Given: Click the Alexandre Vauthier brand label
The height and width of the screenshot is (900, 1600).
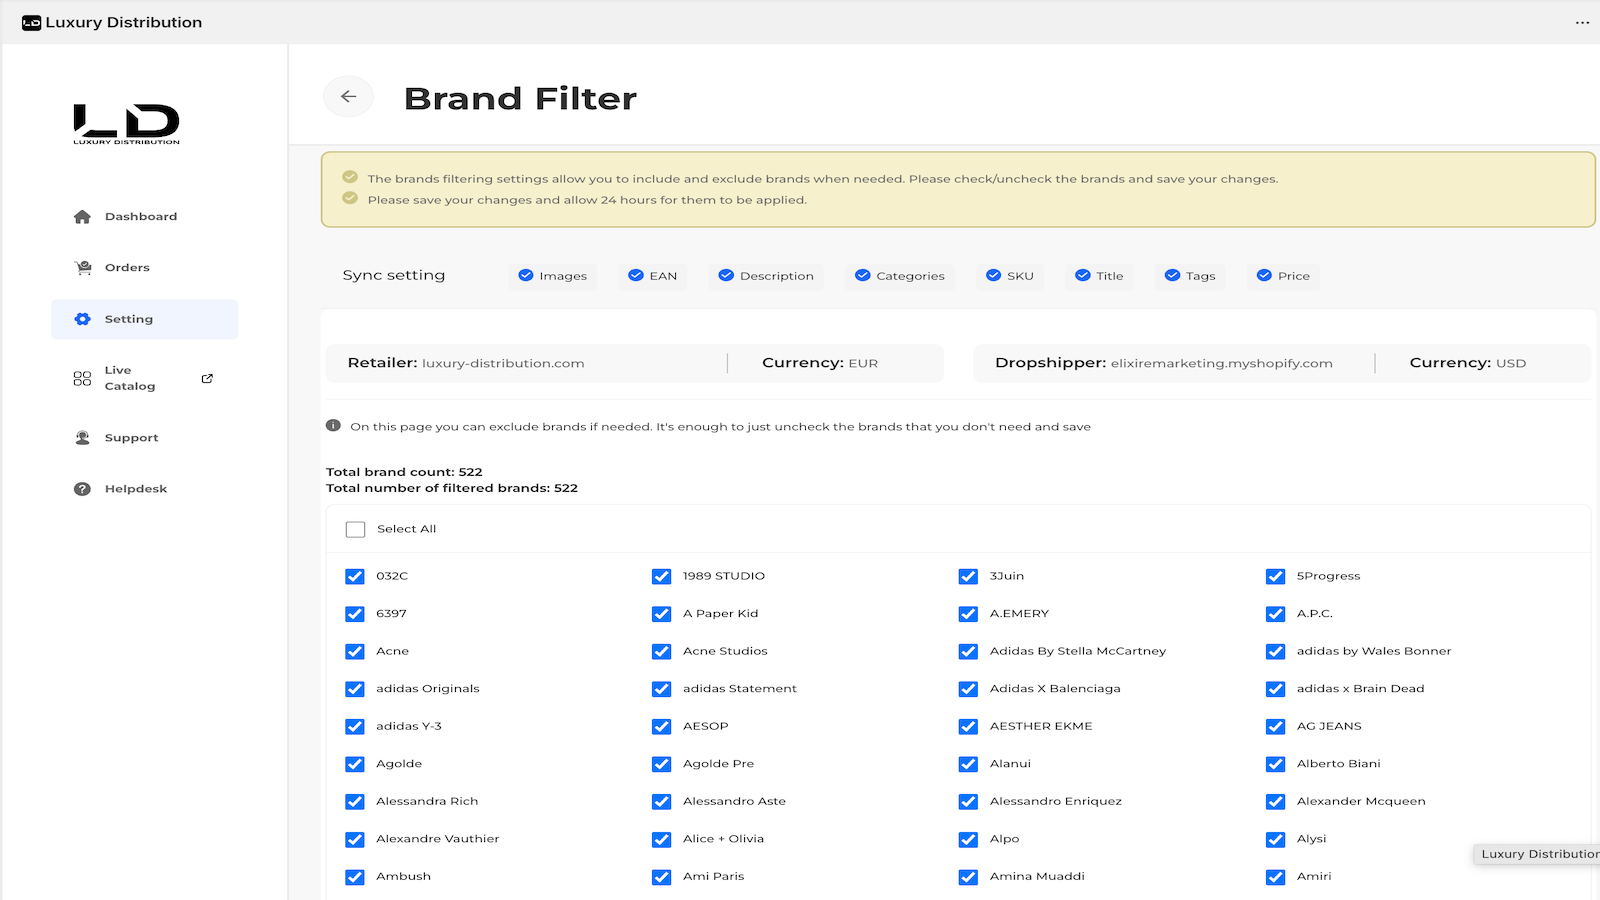Looking at the screenshot, I should 437,839.
